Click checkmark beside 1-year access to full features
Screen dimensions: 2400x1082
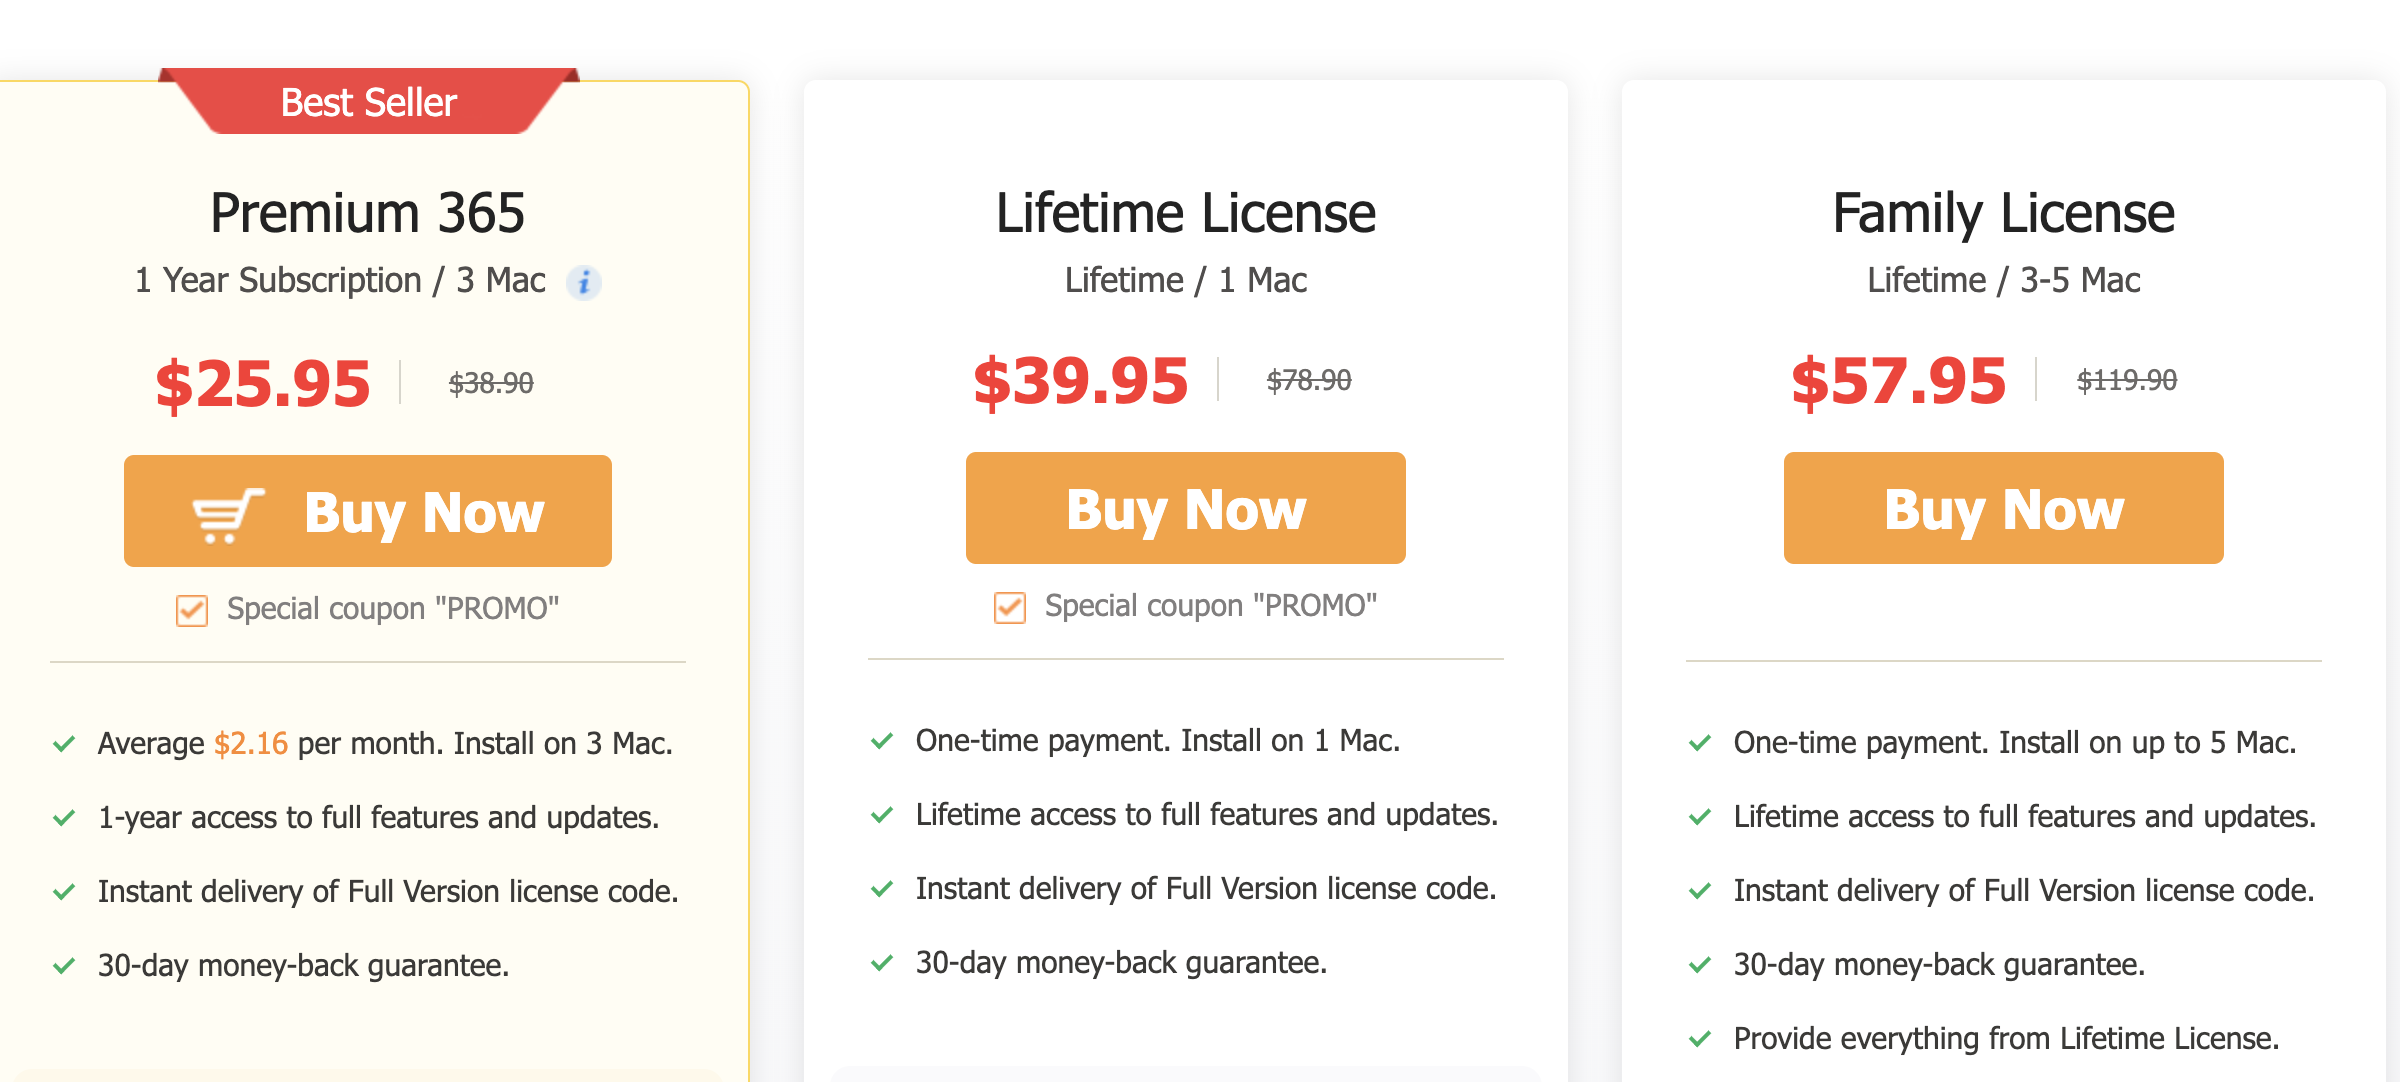pos(64,818)
